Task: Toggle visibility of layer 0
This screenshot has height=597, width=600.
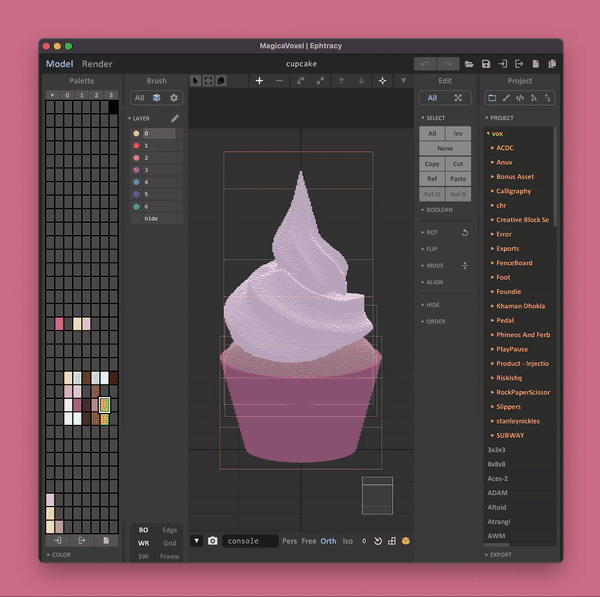Action: click(x=136, y=134)
